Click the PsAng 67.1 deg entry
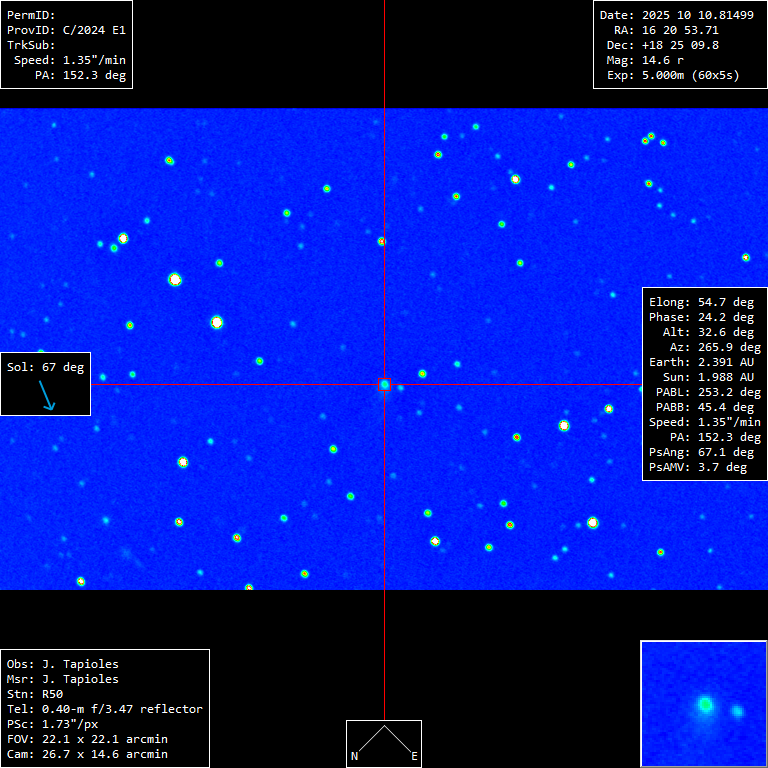 click(701, 452)
